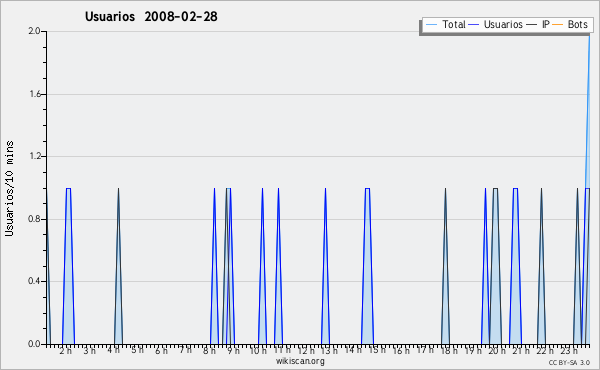Screen dimensions: 600x370
Task: Click the wikiscan.org label
Action: (300, 361)
